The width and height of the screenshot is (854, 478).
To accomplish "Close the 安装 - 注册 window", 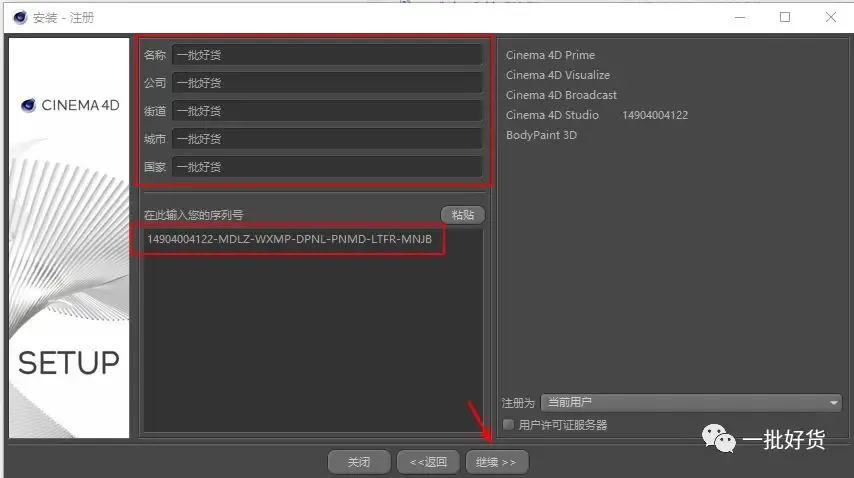I will coord(831,17).
